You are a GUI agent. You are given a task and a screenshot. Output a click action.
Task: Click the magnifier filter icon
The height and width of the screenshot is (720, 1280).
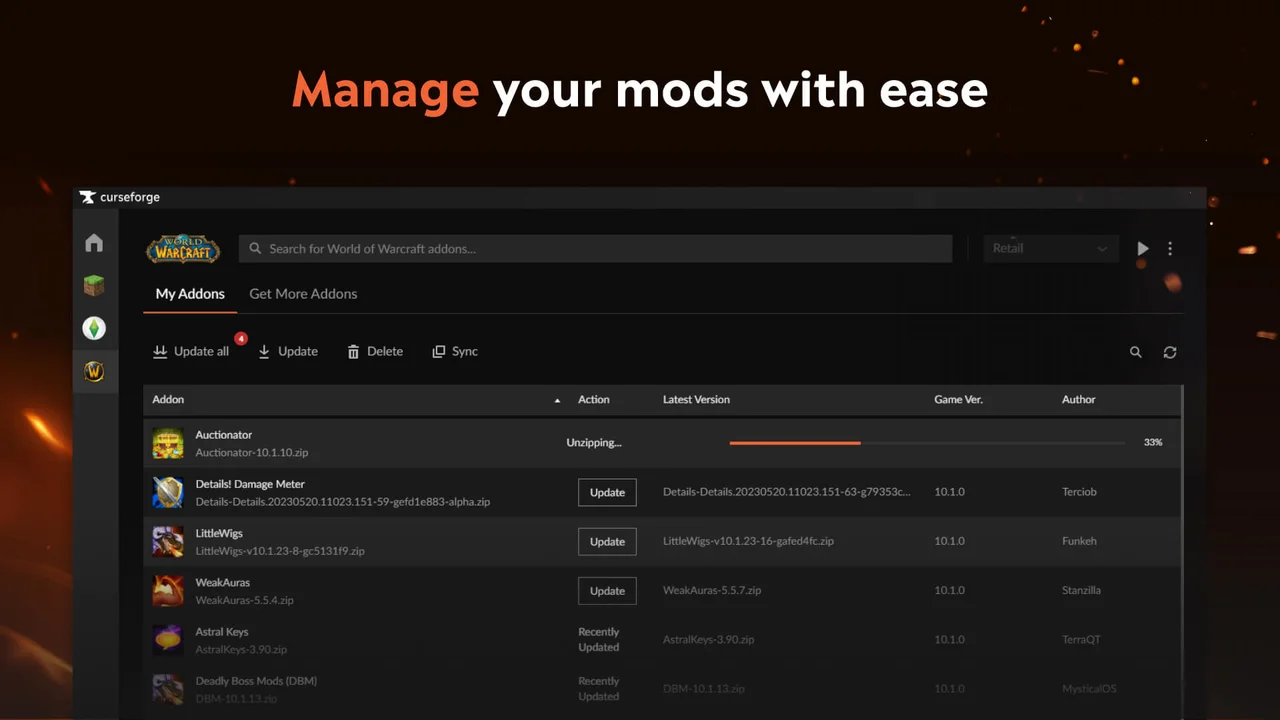1135,352
